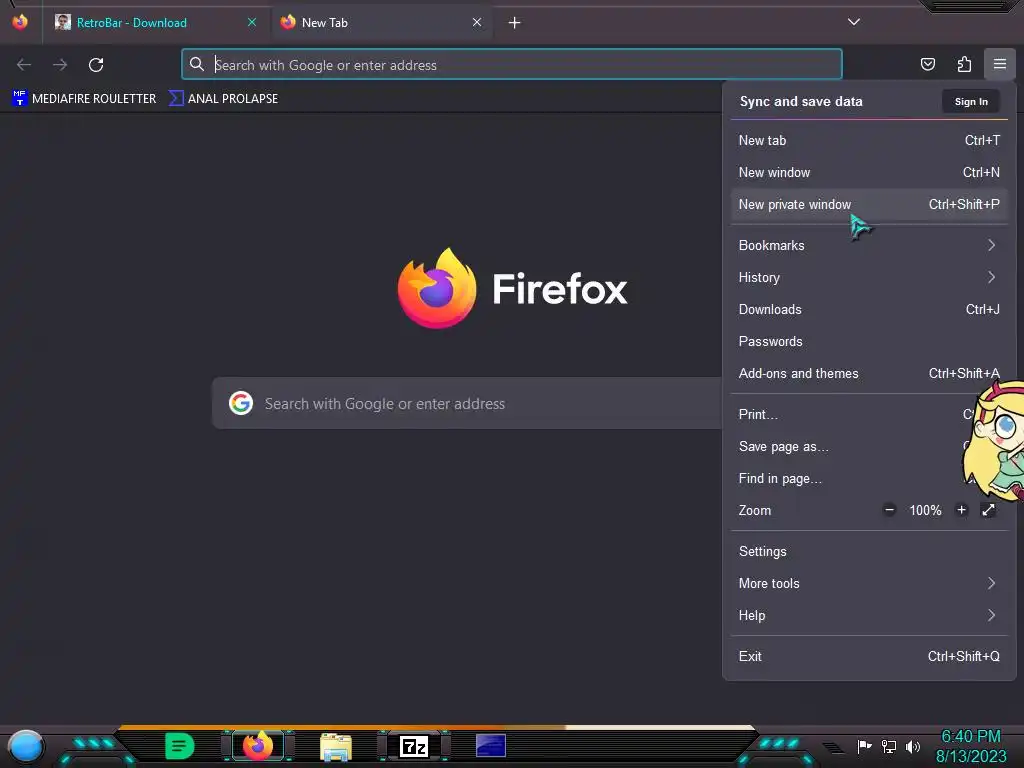Open the Extensions puzzle icon
This screenshot has width=1024, height=768.
point(964,64)
